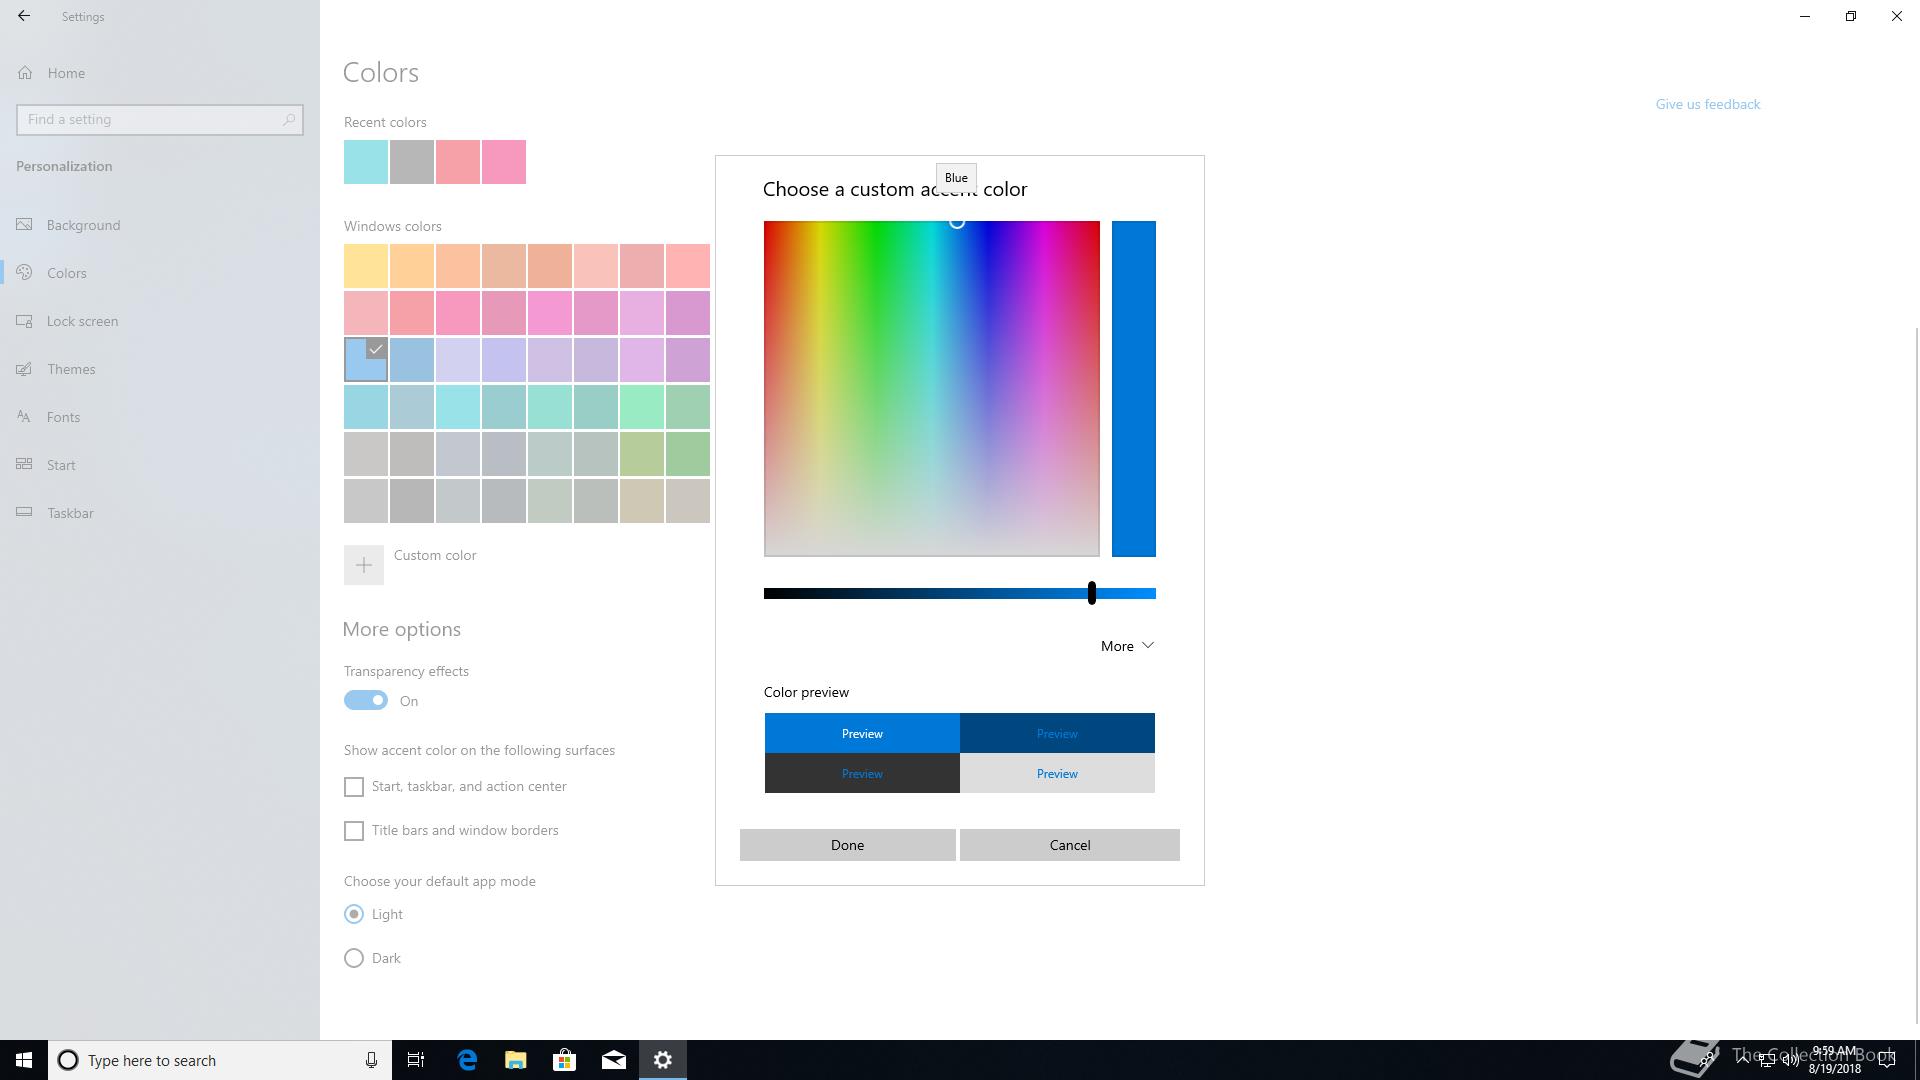Open the Mail app from taskbar
This screenshot has height=1080, width=1920.
[614, 1060]
